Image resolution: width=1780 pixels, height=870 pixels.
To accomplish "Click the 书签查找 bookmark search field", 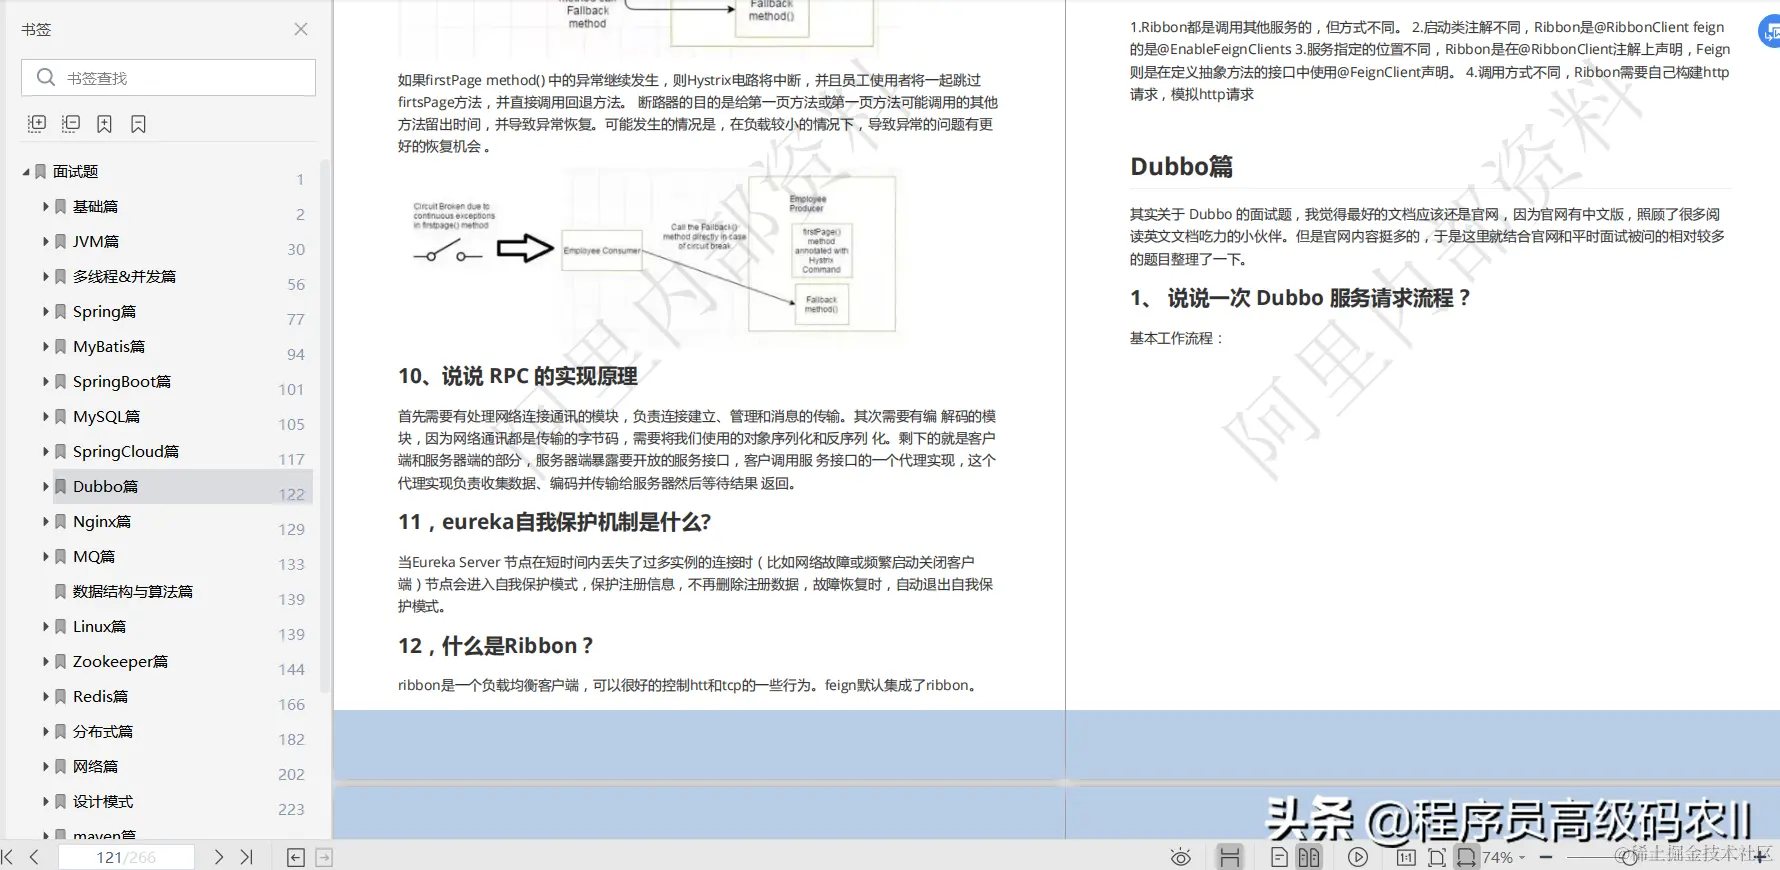I will (x=168, y=78).
